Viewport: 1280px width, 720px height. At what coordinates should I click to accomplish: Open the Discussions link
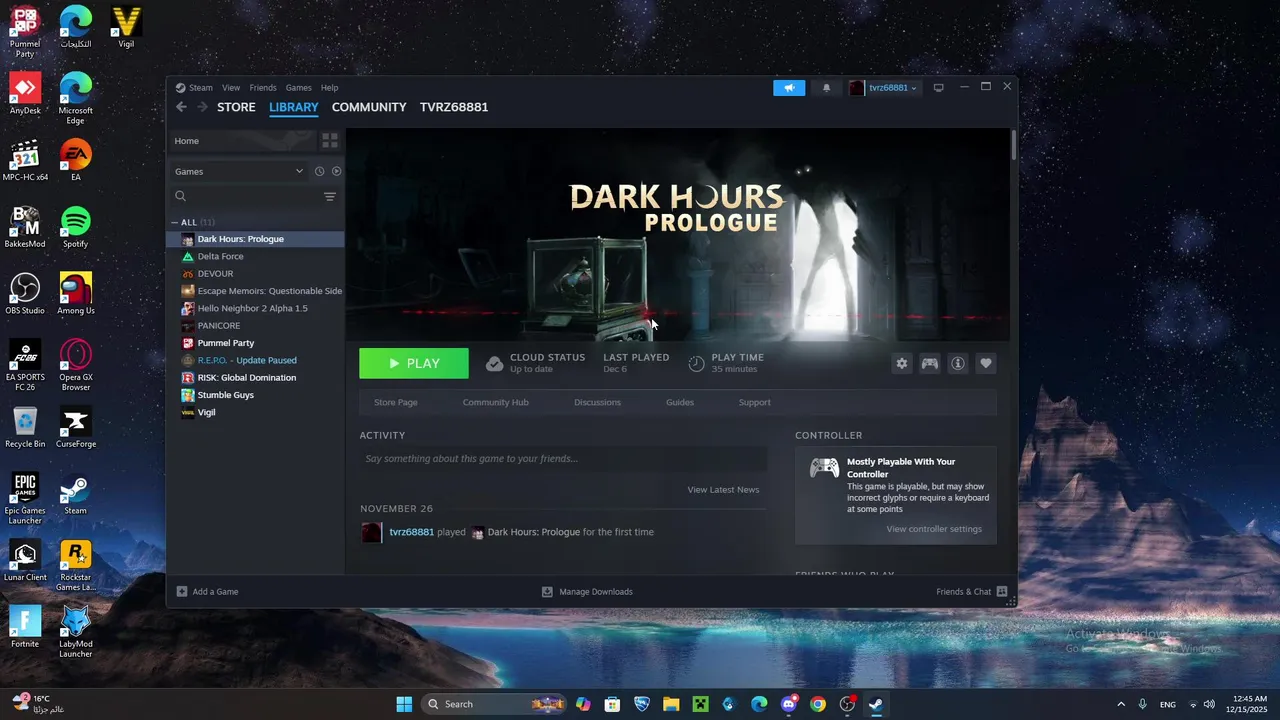click(597, 402)
